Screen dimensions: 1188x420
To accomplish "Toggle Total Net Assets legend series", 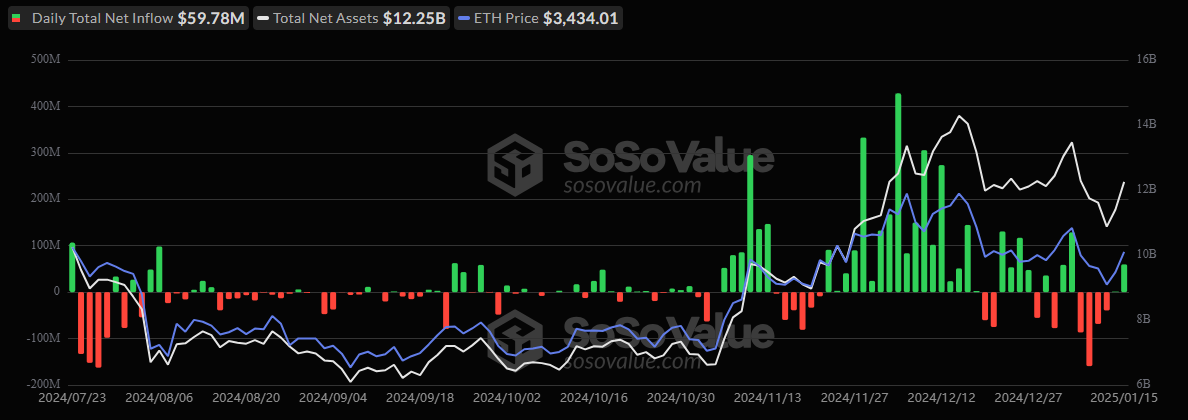I will pyautogui.click(x=352, y=19).
